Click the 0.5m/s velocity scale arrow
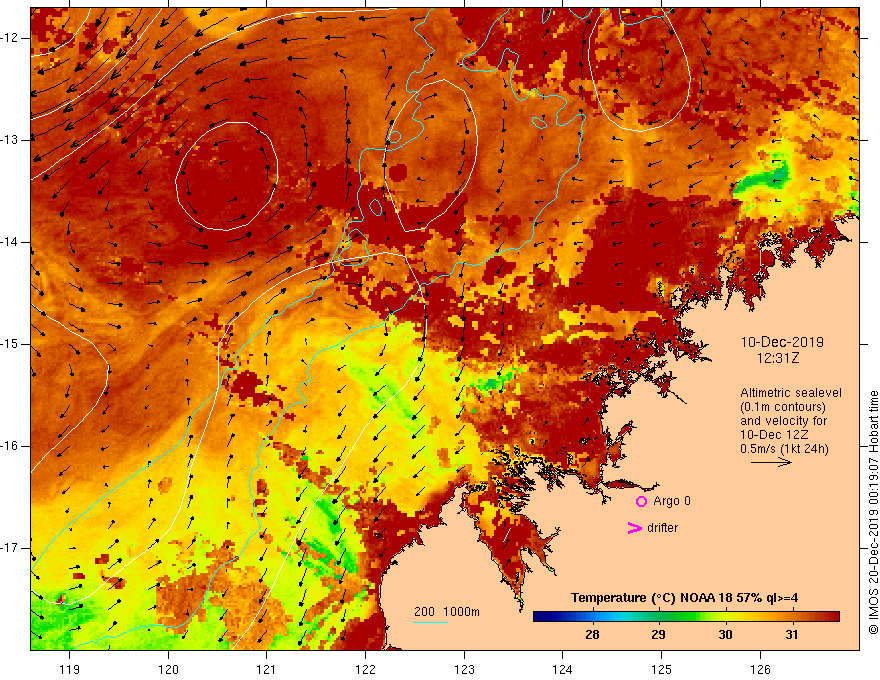The image size is (880, 680). [x=771, y=462]
